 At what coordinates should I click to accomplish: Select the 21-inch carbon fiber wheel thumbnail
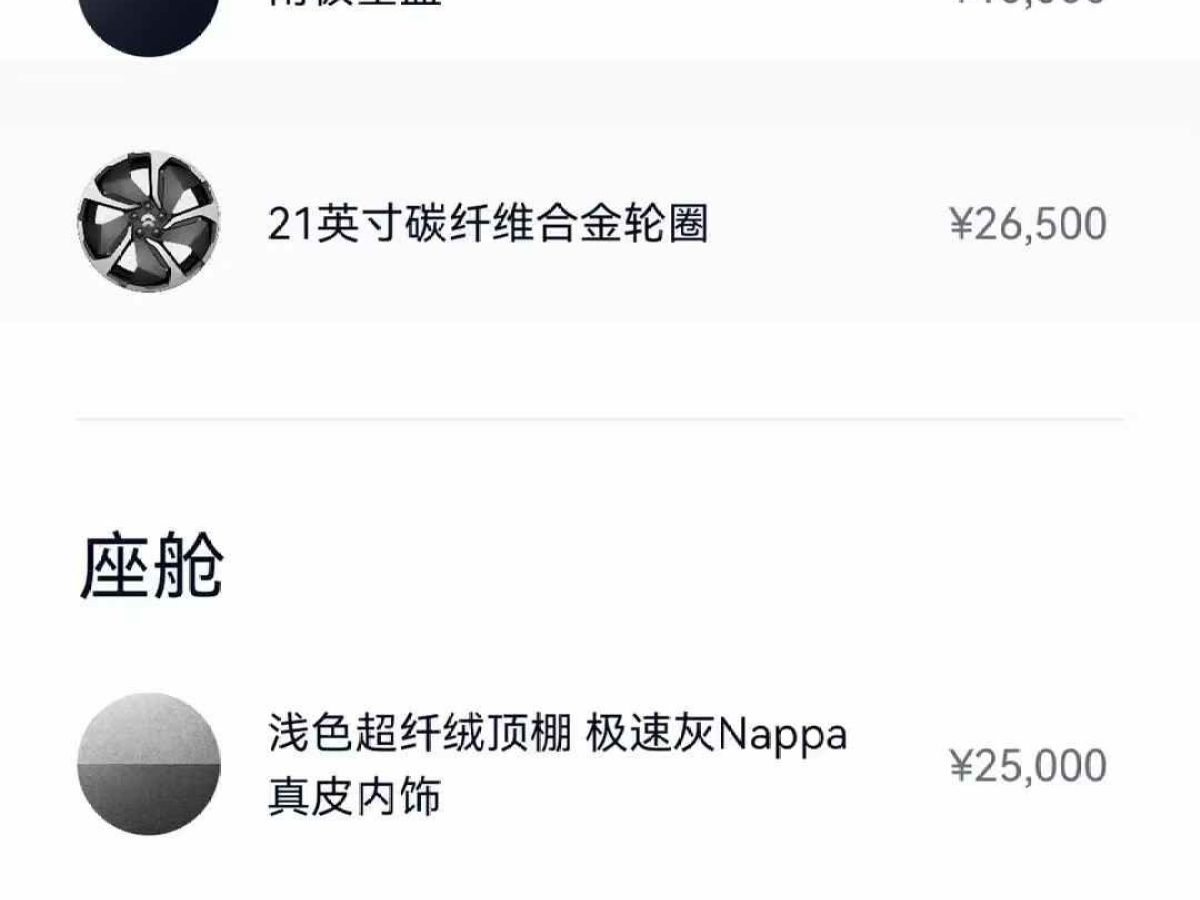point(149,222)
